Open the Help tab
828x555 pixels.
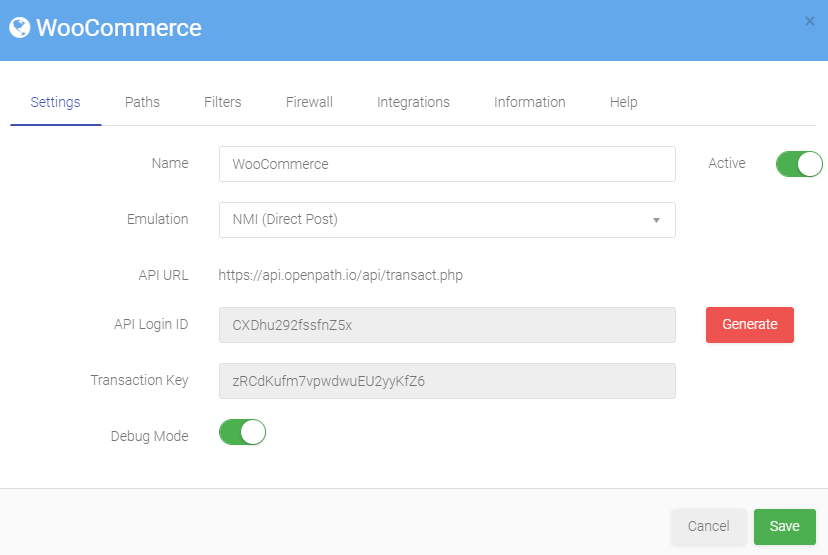tap(624, 102)
